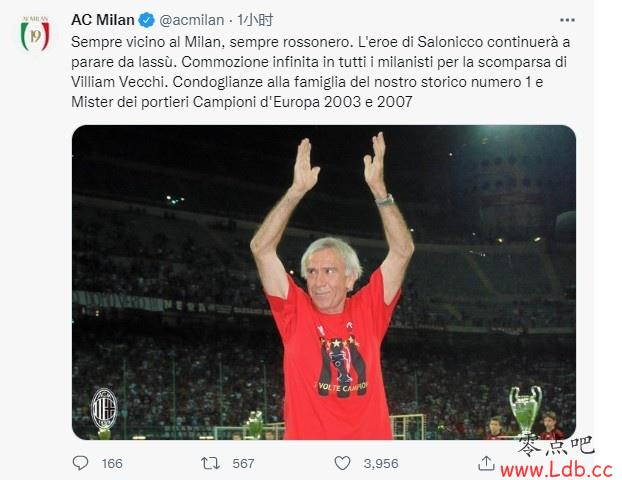Open the @acmilan handle link
Image resolution: width=622 pixels, height=480 pixels.
point(192,20)
